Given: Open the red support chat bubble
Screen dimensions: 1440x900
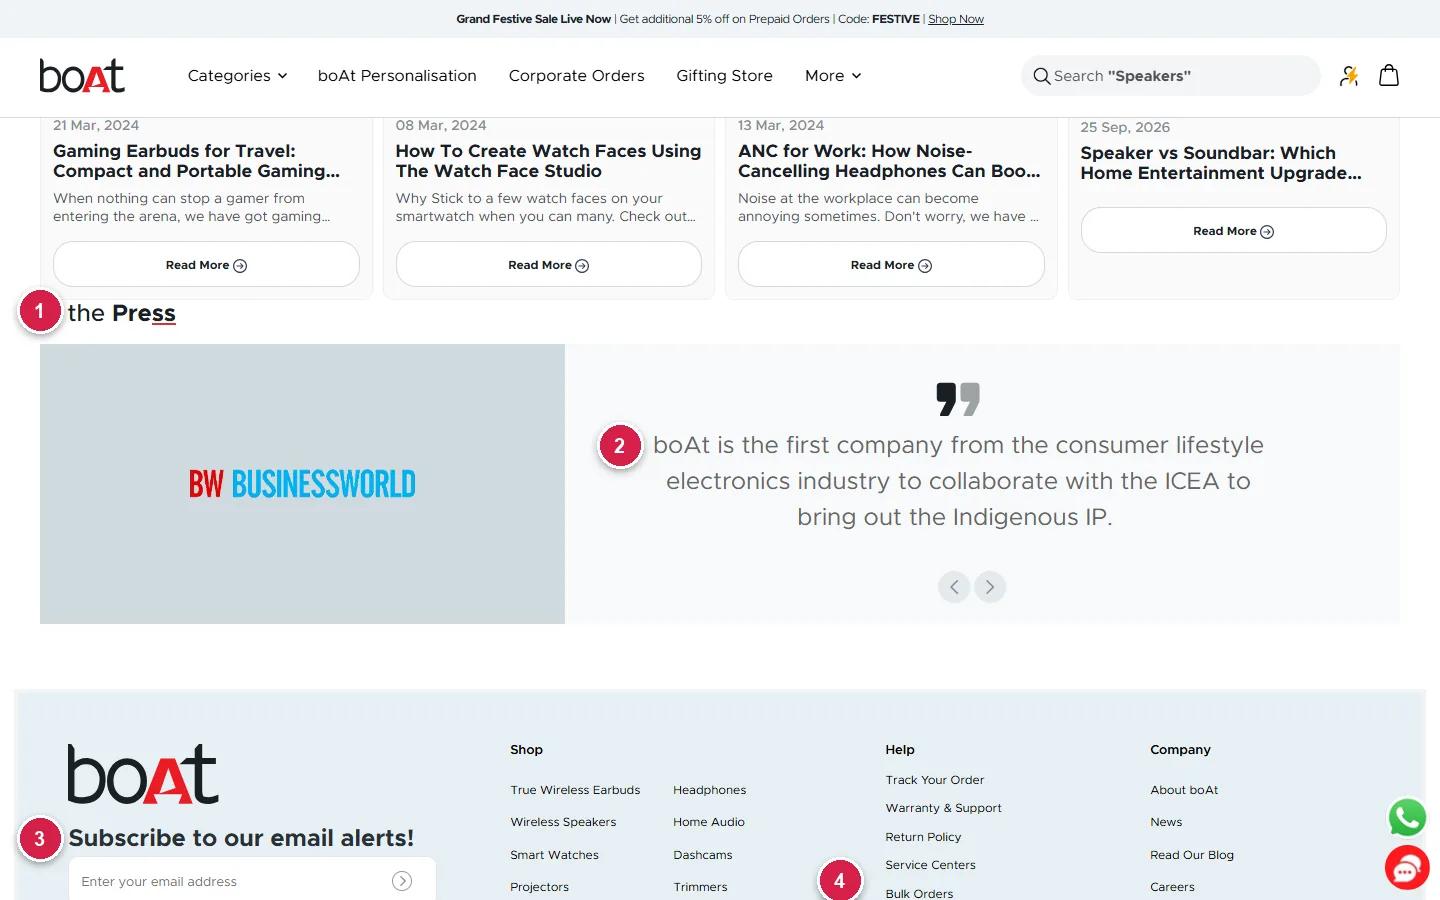Looking at the screenshot, I should click(x=1407, y=868).
